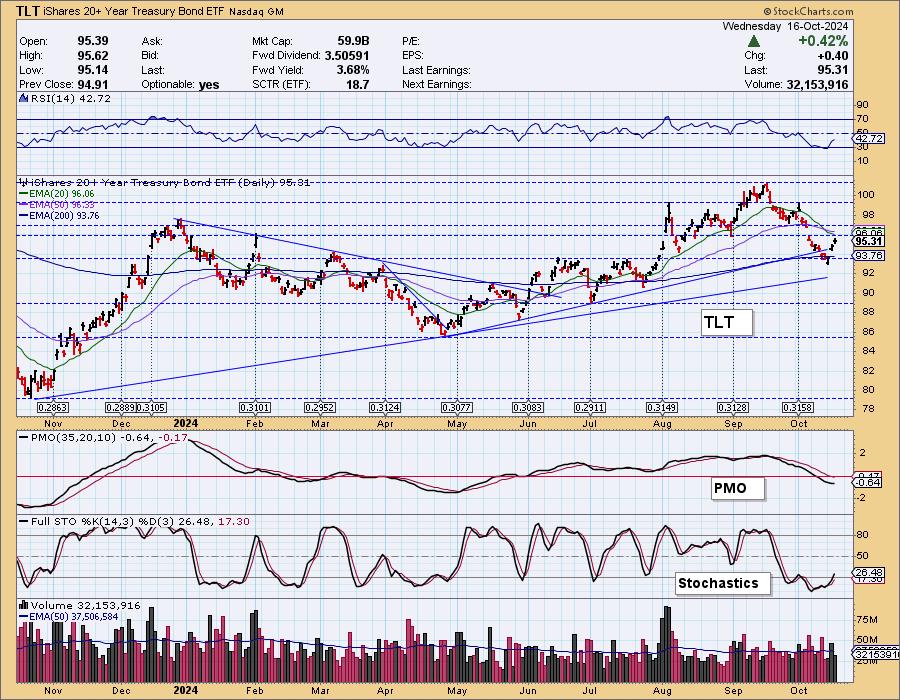Click the RSI(14) legend icon
This screenshot has height=700, width=900.
point(24,98)
